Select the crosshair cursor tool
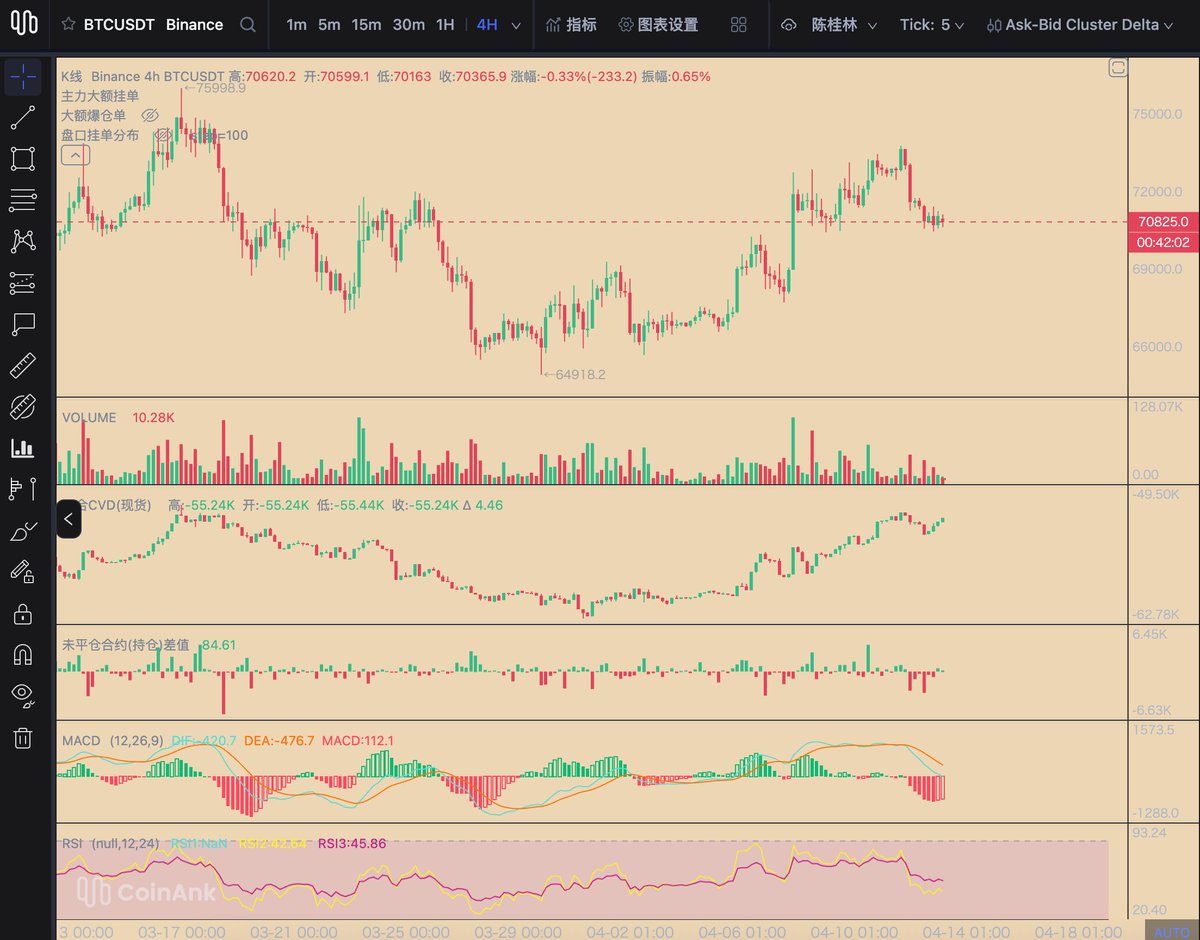 (22, 77)
